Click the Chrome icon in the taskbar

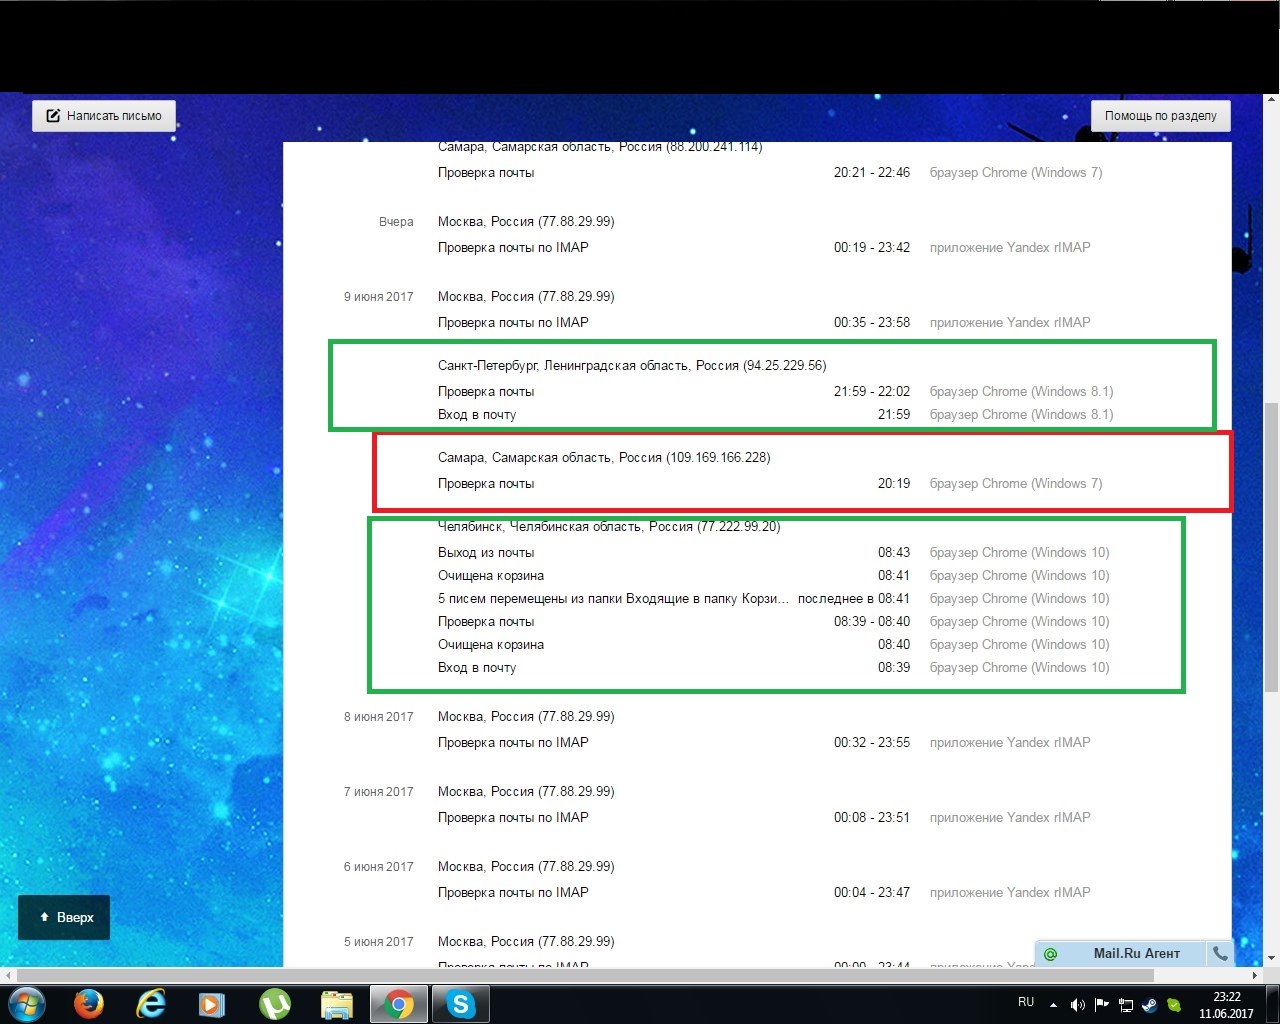coord(399,1004)
